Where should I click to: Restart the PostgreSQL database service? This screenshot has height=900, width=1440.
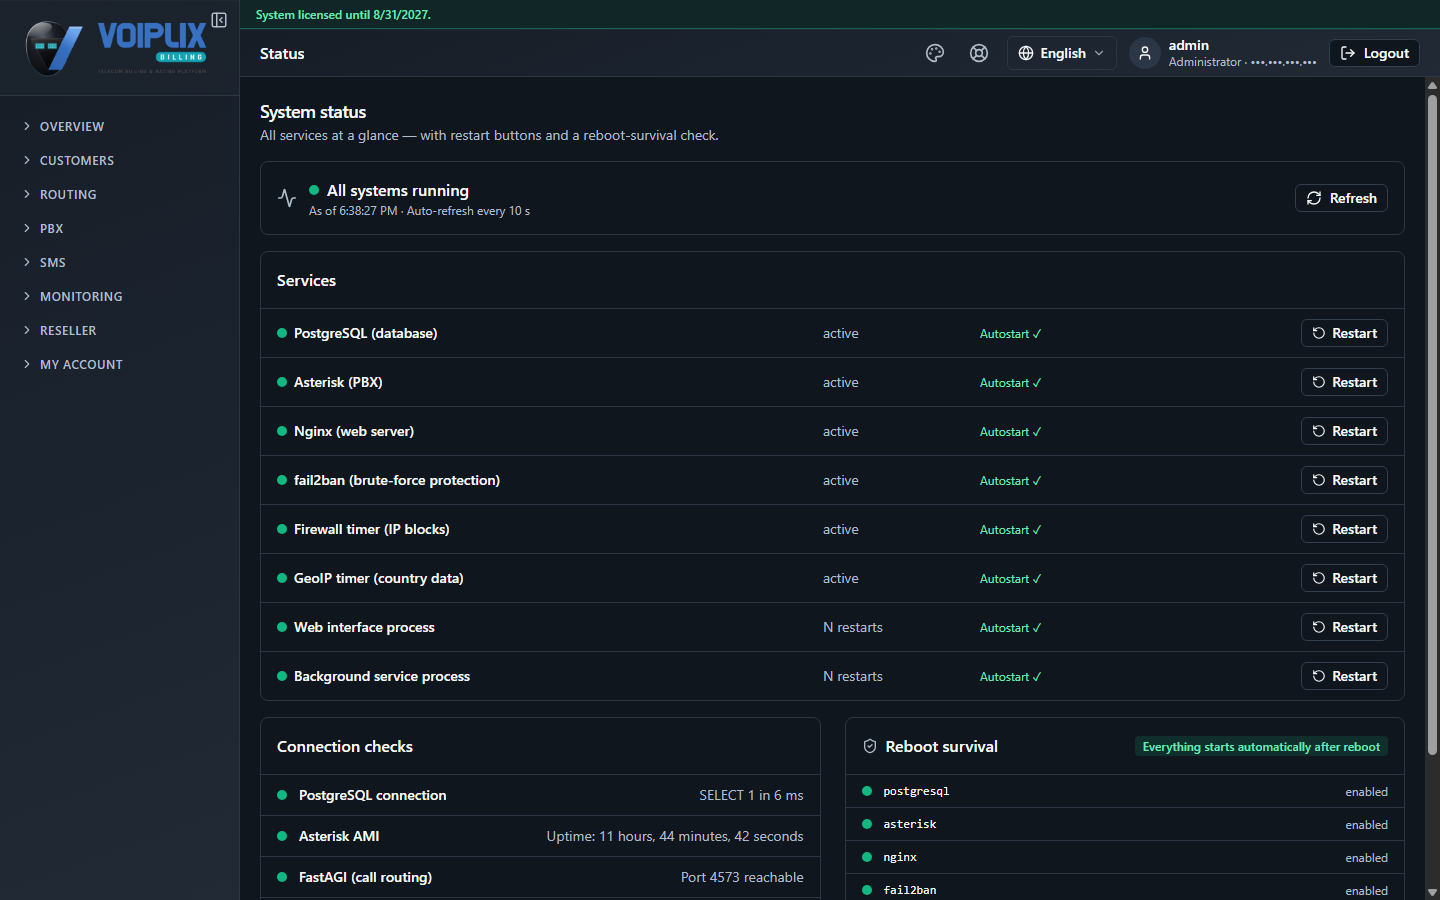(x=1344, y=333)
